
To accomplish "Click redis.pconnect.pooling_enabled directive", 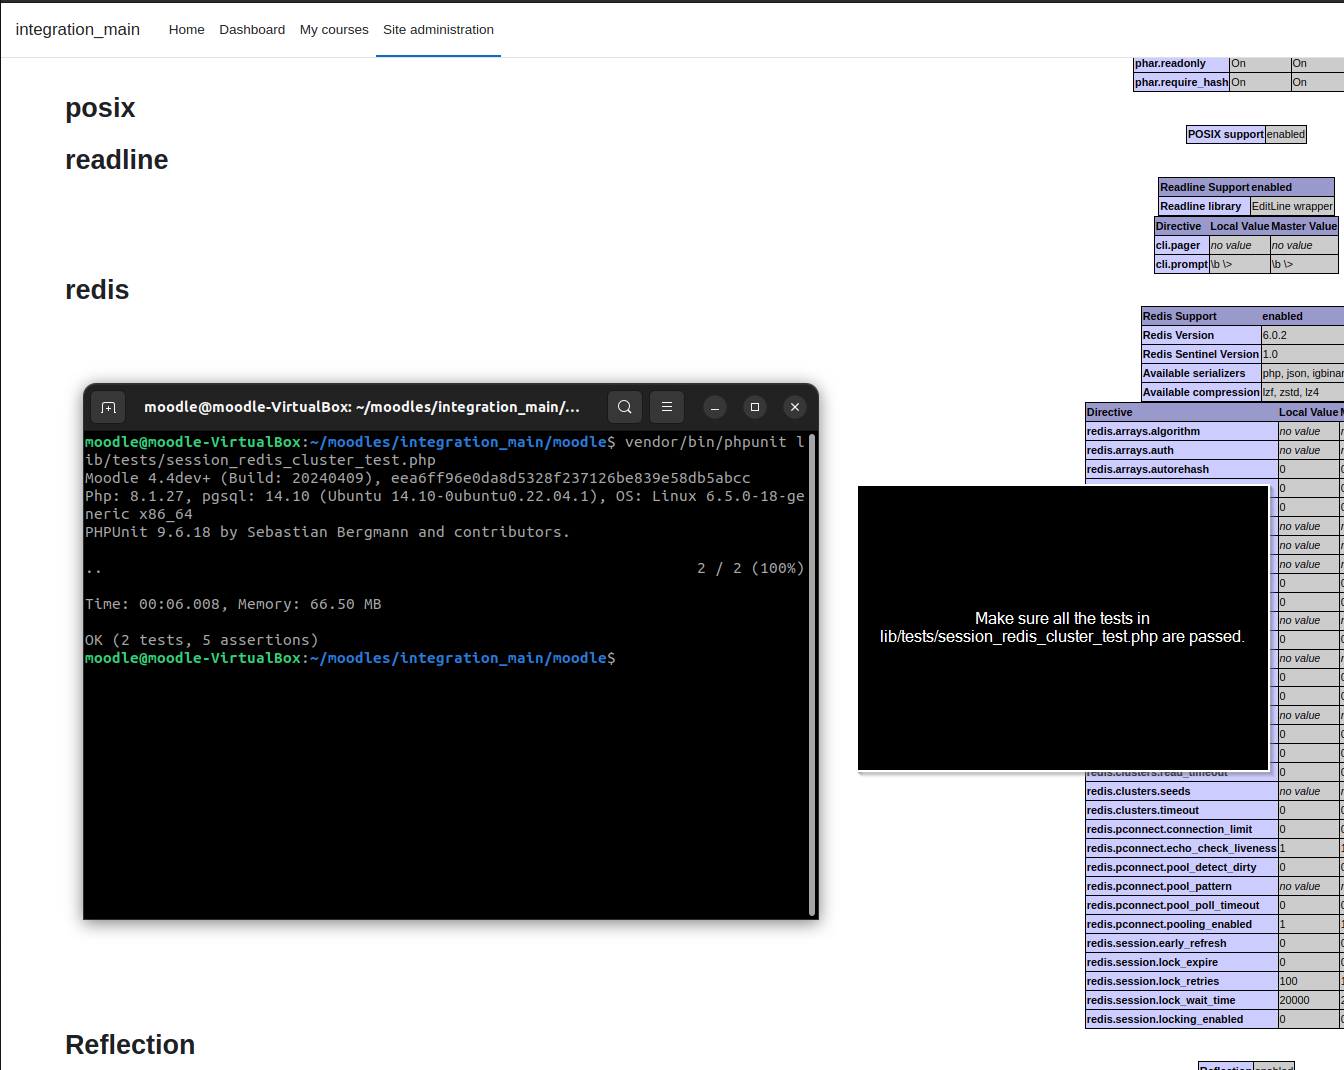I will (x=1182, y=924).
